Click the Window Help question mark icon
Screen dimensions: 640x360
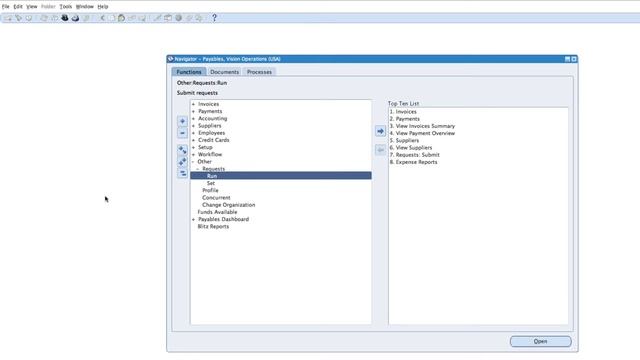pyautogui.click(x=214, y=18)
